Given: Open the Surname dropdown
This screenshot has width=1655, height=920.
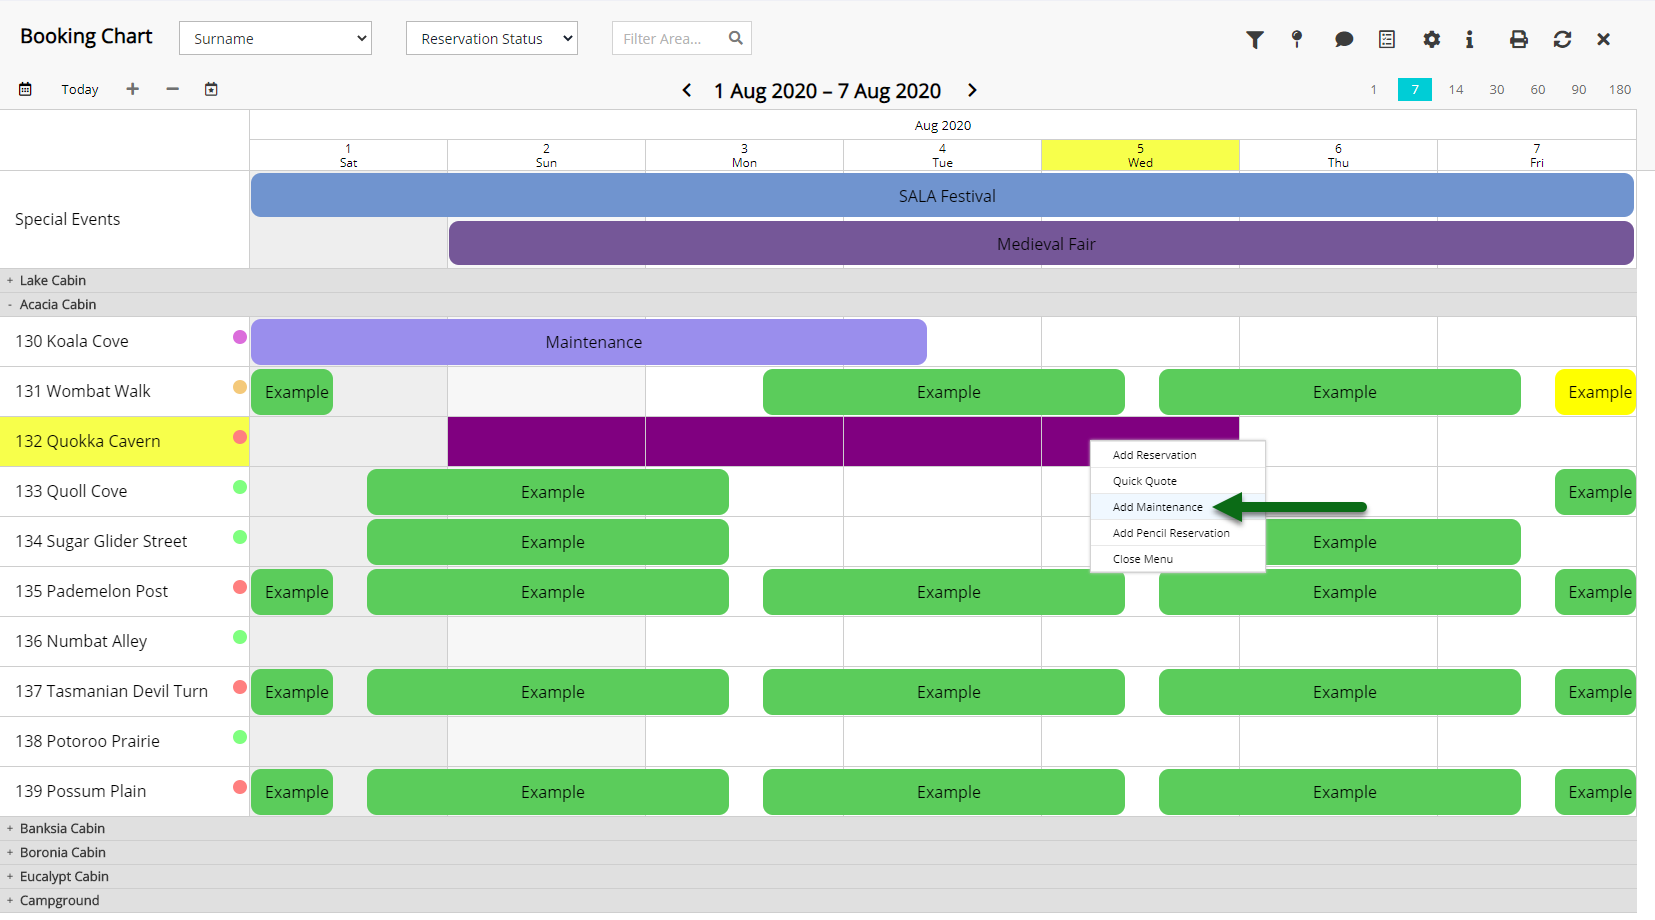Looking at the screenshot, I should click(275, 38).
